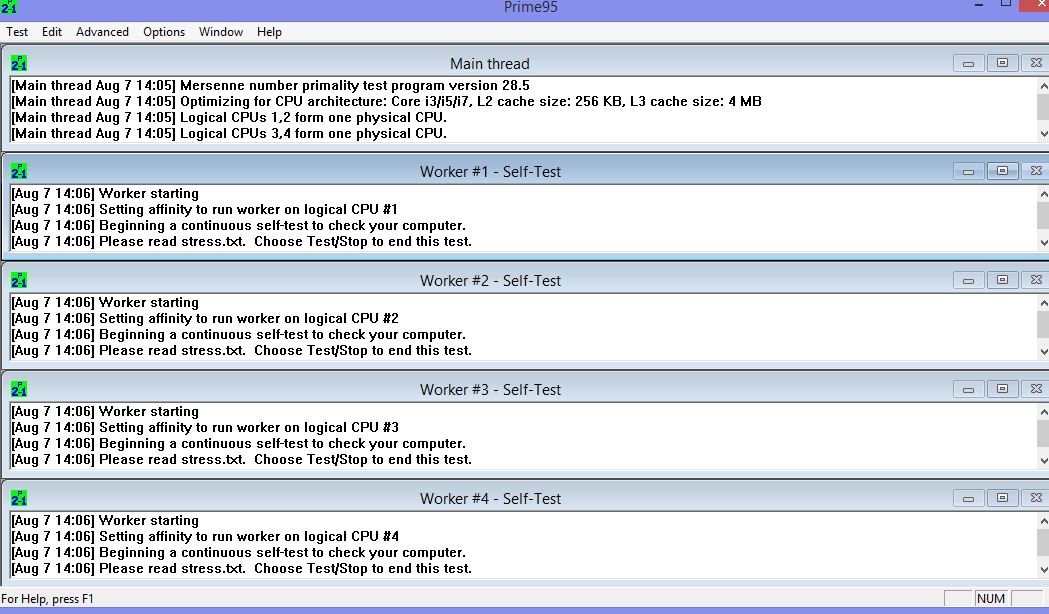Click 'Setting affinity' line for logical CPU #4
The image size is (1049, 614).
click(204, 536)
